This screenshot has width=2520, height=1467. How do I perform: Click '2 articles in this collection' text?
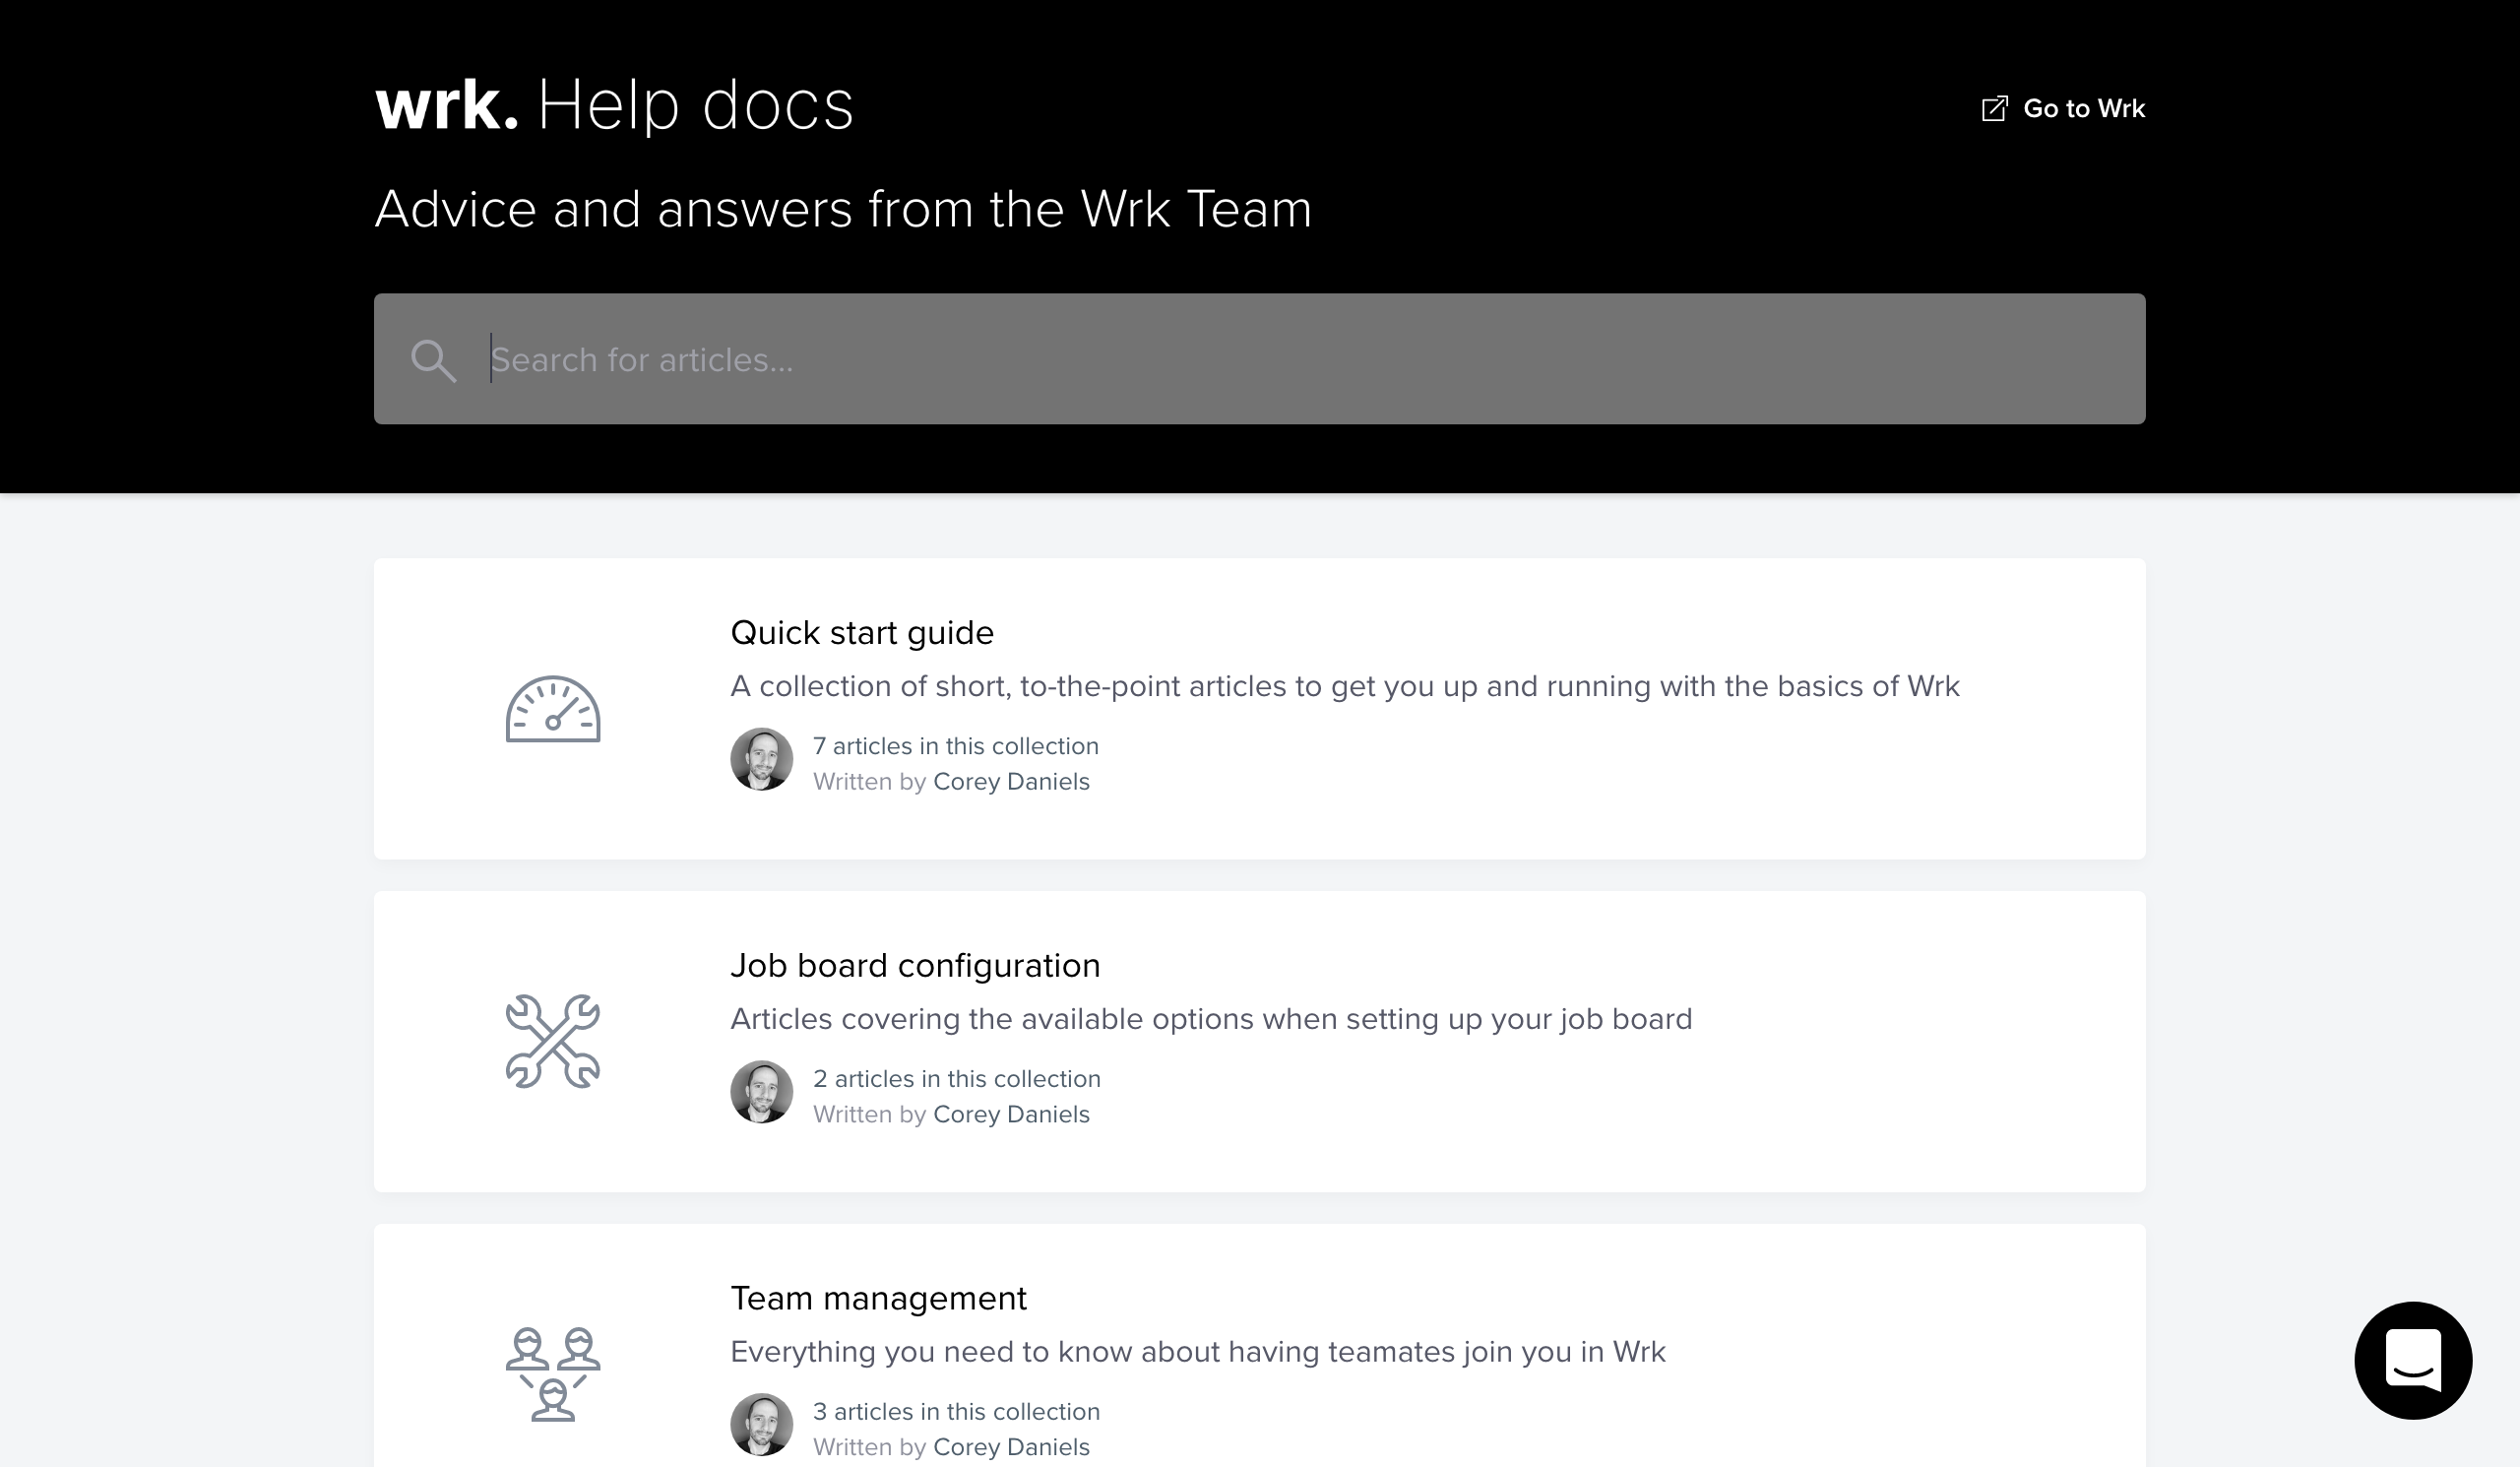click(956, 1079)
